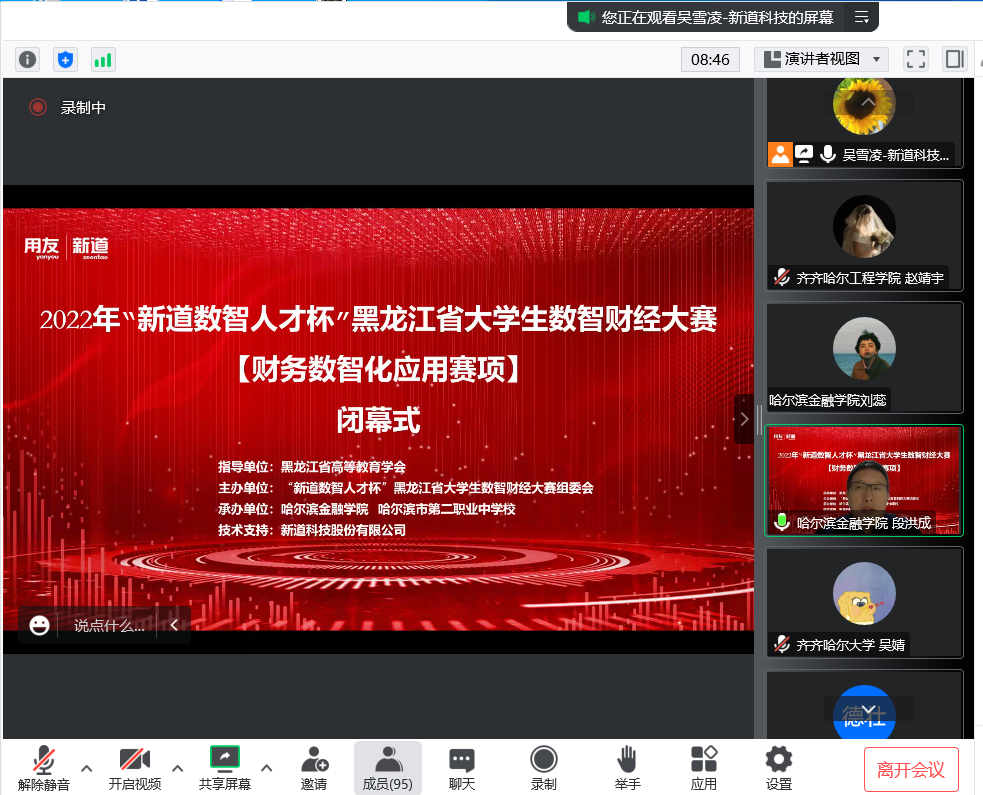
Task: Click the 离开会议 leave button
Action: pos(910,769)
